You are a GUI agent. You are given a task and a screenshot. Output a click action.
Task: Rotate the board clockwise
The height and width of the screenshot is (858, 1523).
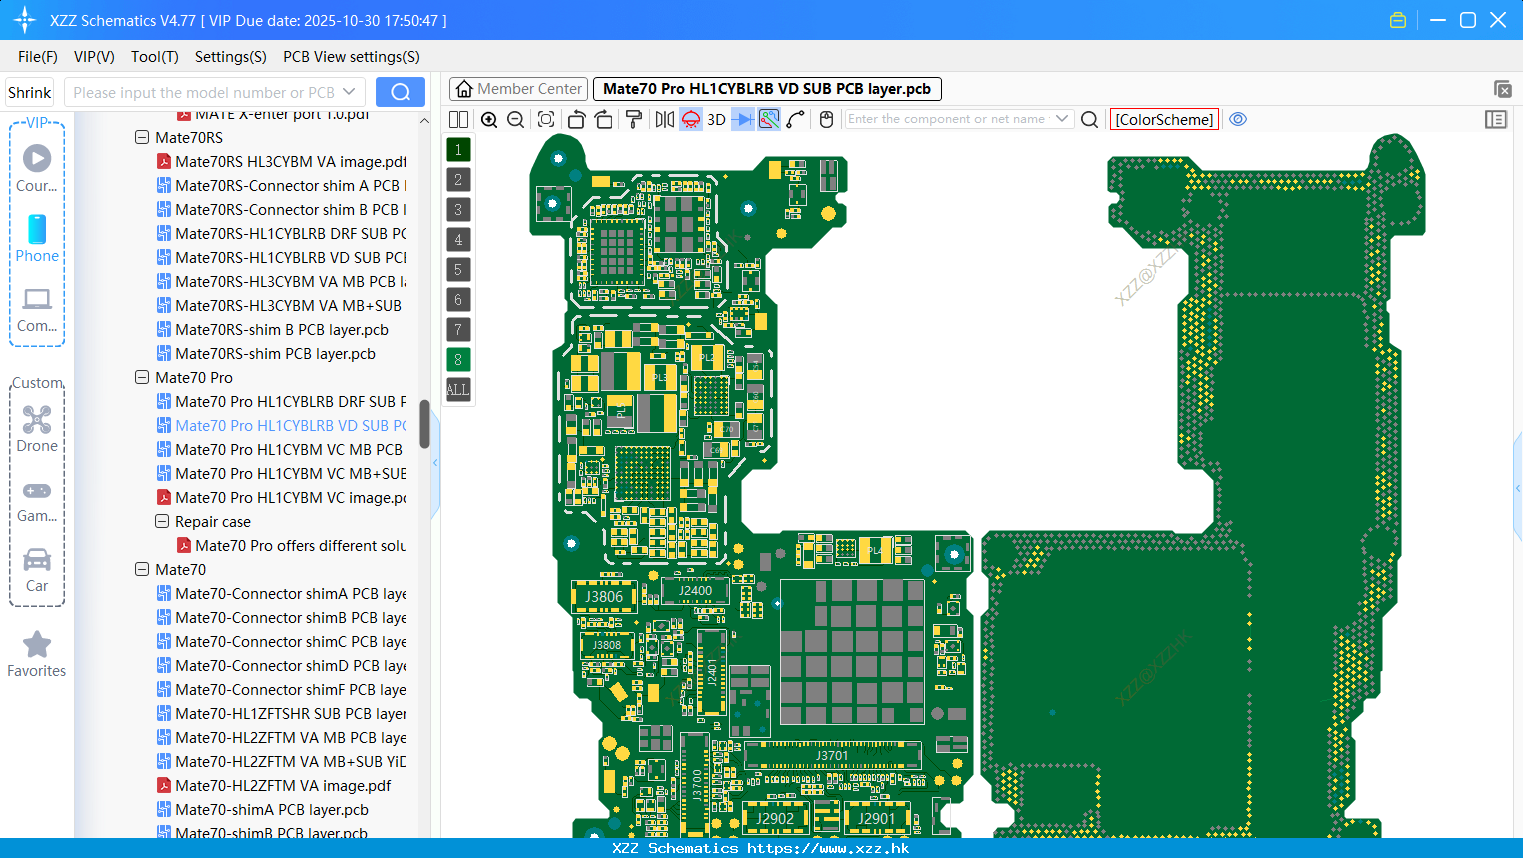pyautogui.click(x=604, y=119)
